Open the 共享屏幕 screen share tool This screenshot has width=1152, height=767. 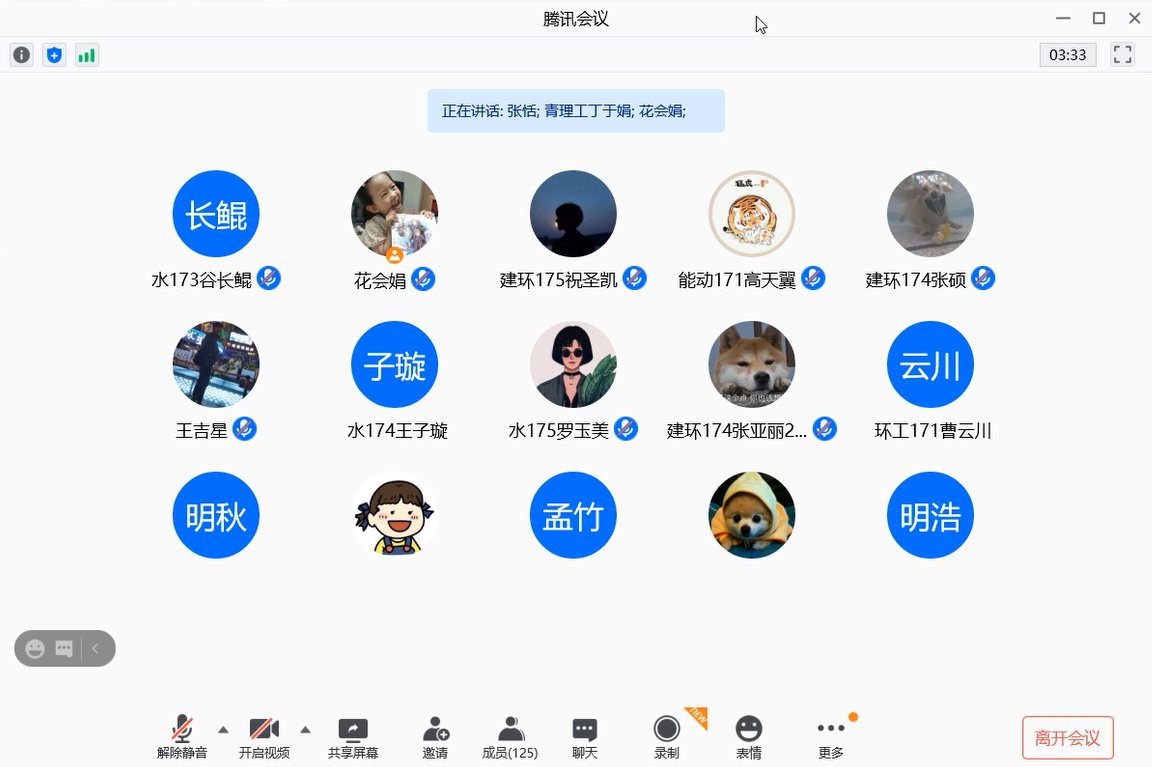pos(353,737)
